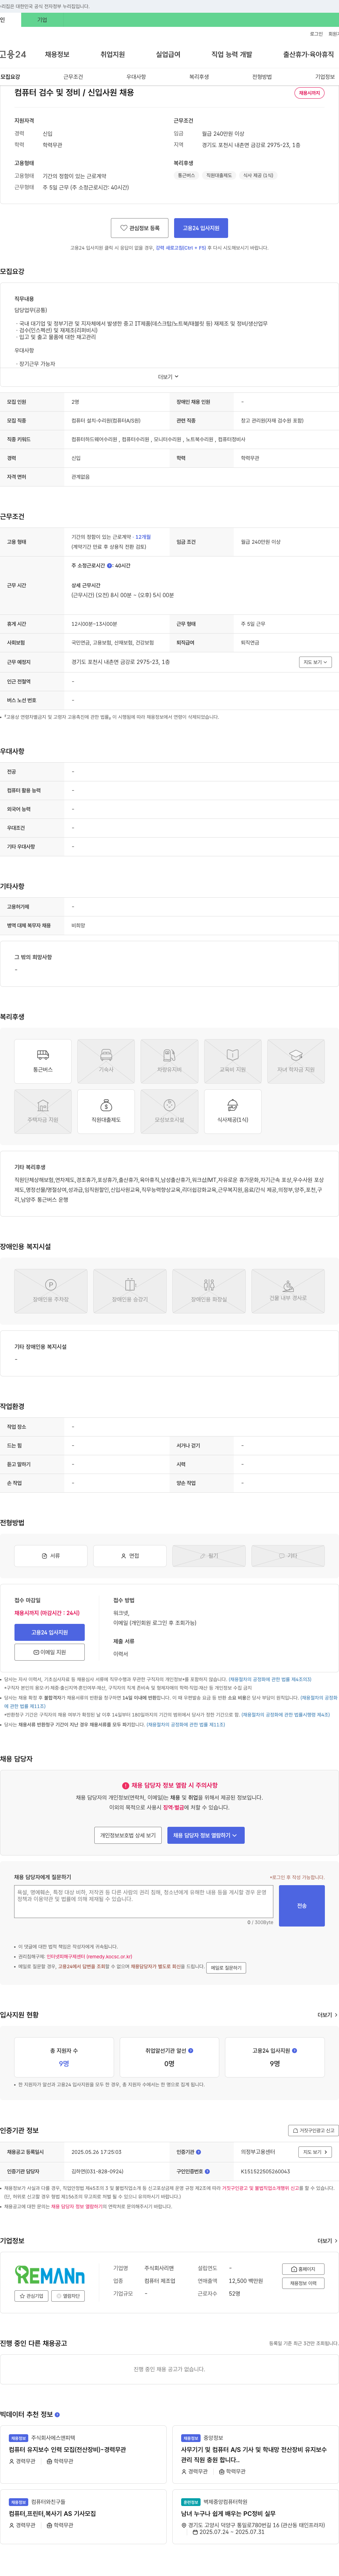This screenshot has height=2576, width=339.
Task: Jump to the 전형방법 section tab
Action: [x=262, y=77]
